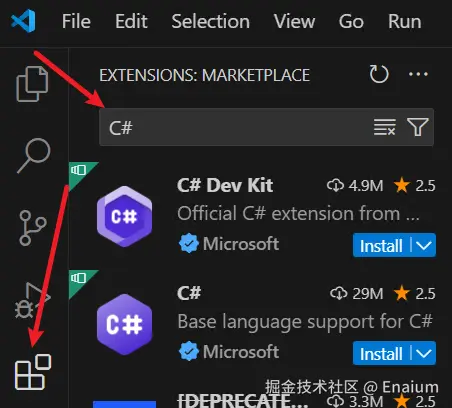452x408 pixels.
Task: Select the C# Dev Kit extension icon
Action: [125, 217]
